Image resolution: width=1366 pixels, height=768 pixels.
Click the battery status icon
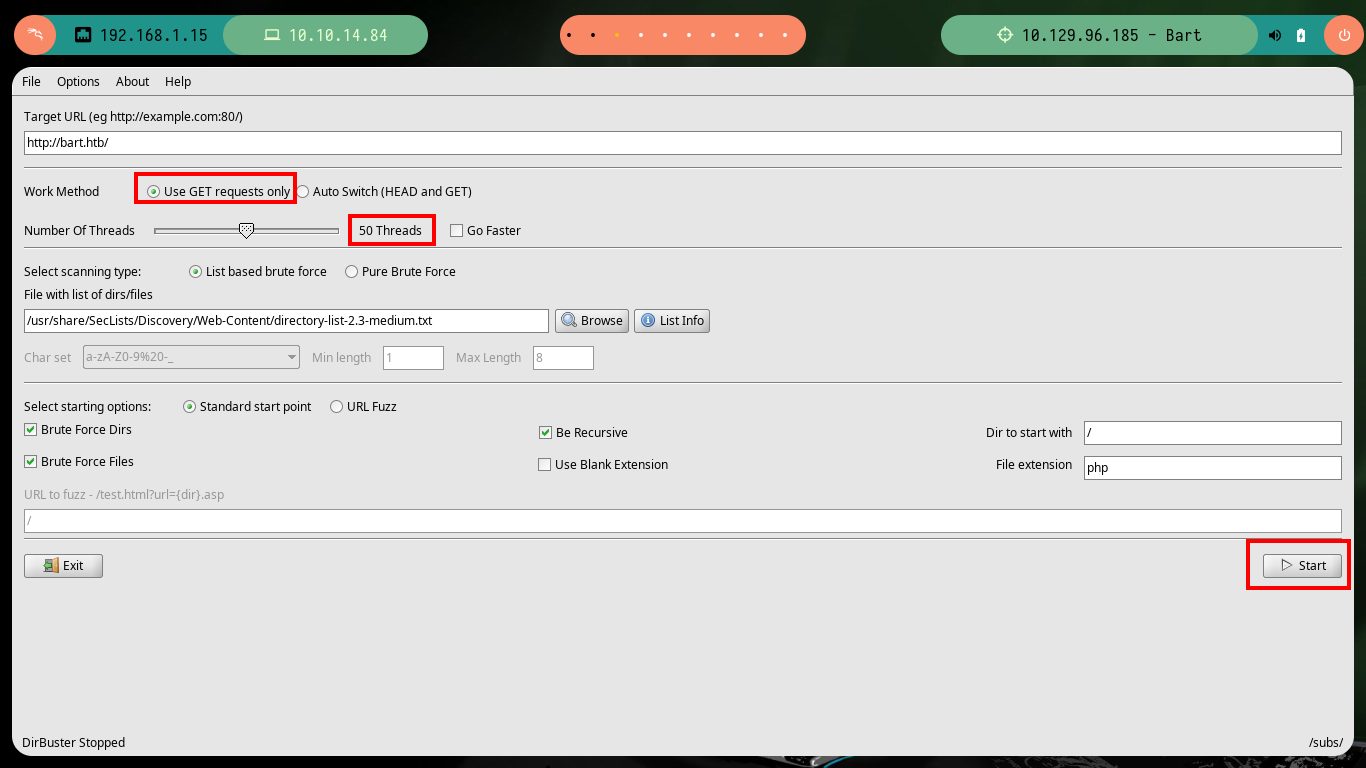click(1301, 35)
